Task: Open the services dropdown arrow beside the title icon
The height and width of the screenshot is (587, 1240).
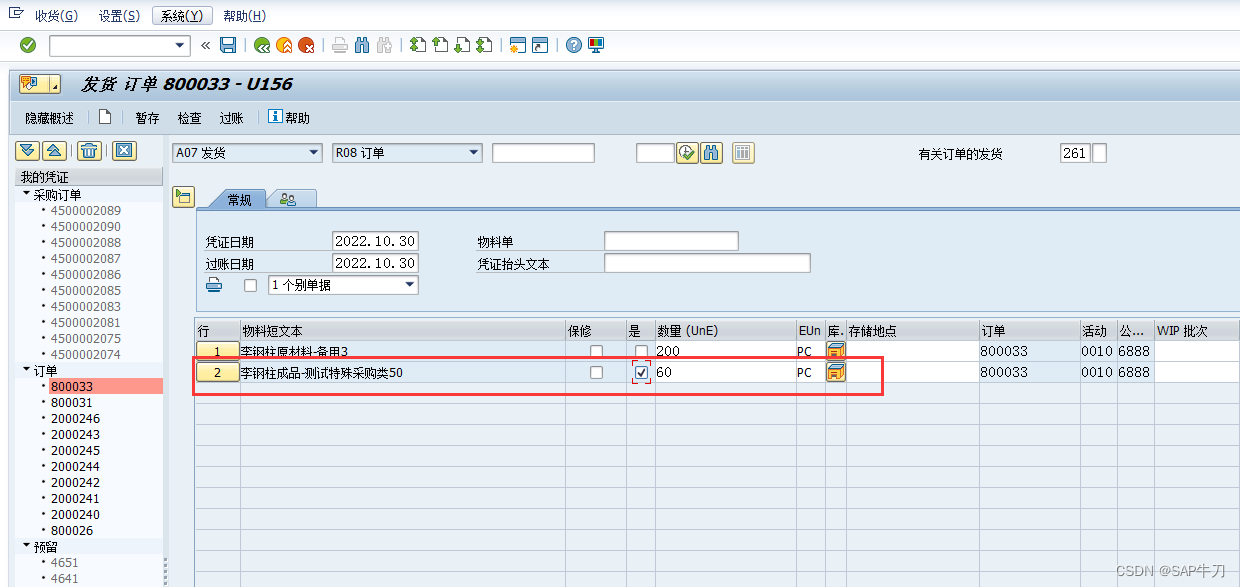Action: click(53, 84)
